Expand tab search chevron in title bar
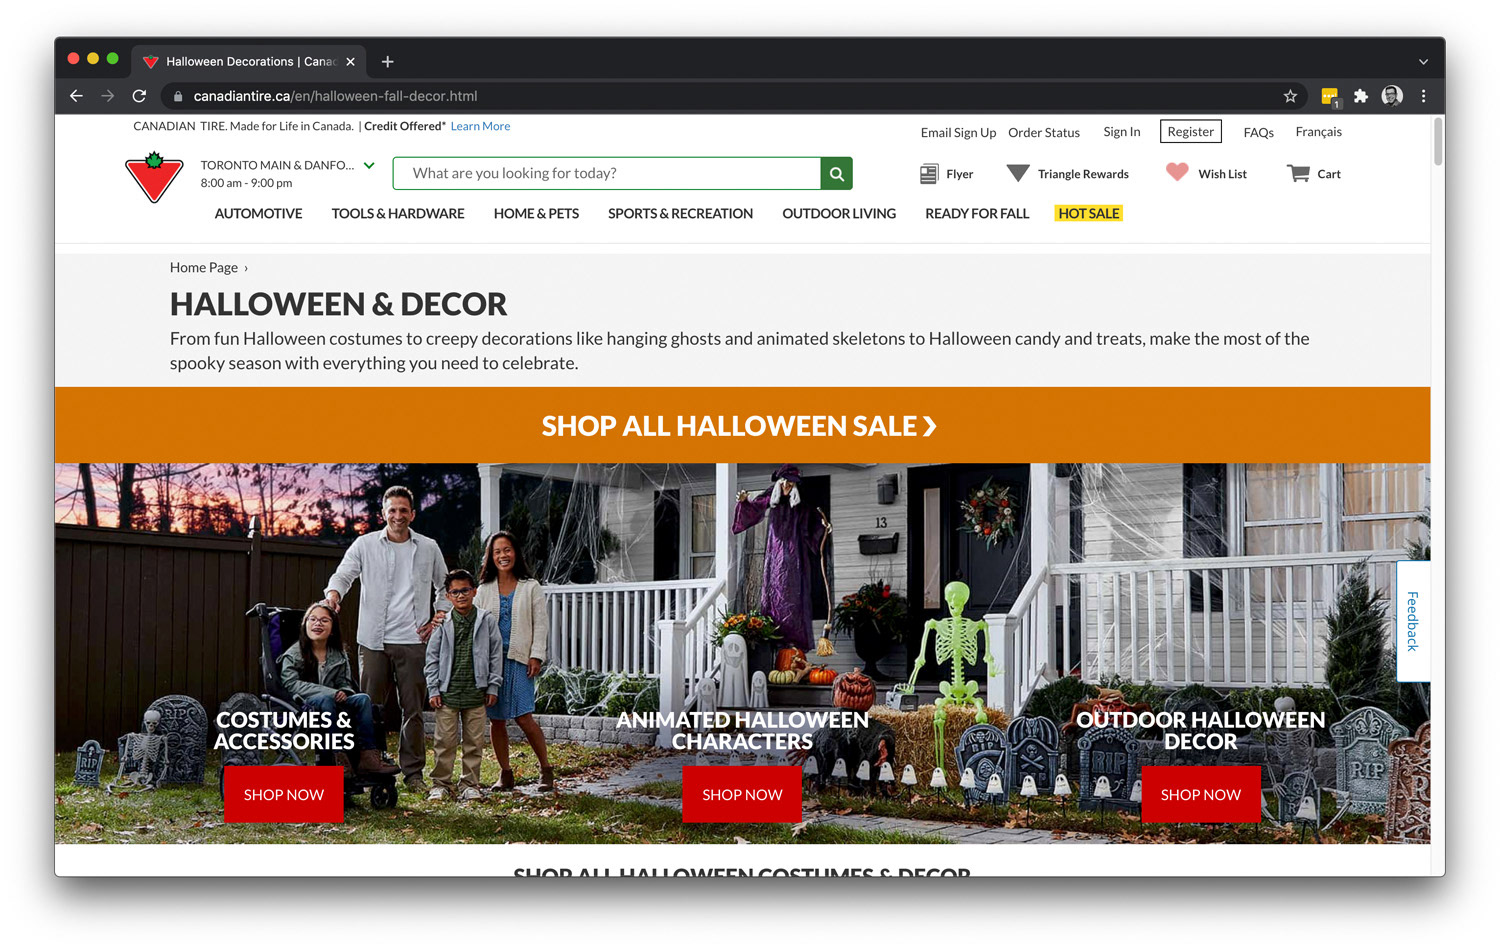 coord(1423,62)
